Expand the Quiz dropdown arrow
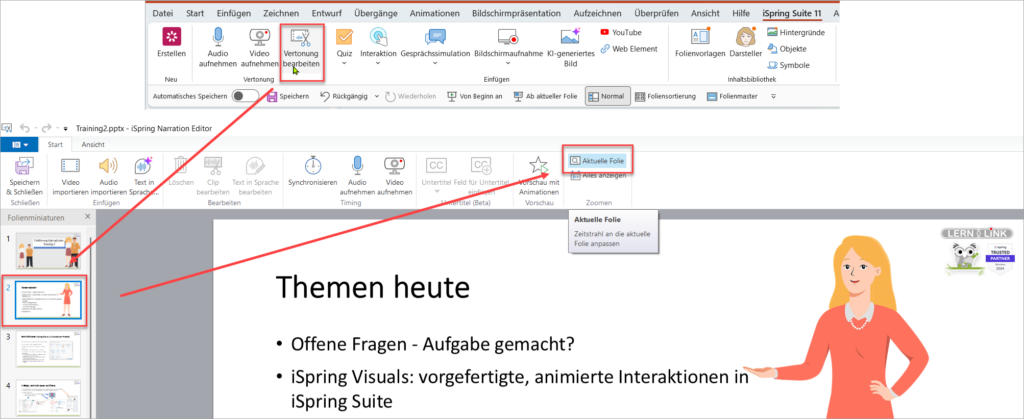 (x=344, y=63)
